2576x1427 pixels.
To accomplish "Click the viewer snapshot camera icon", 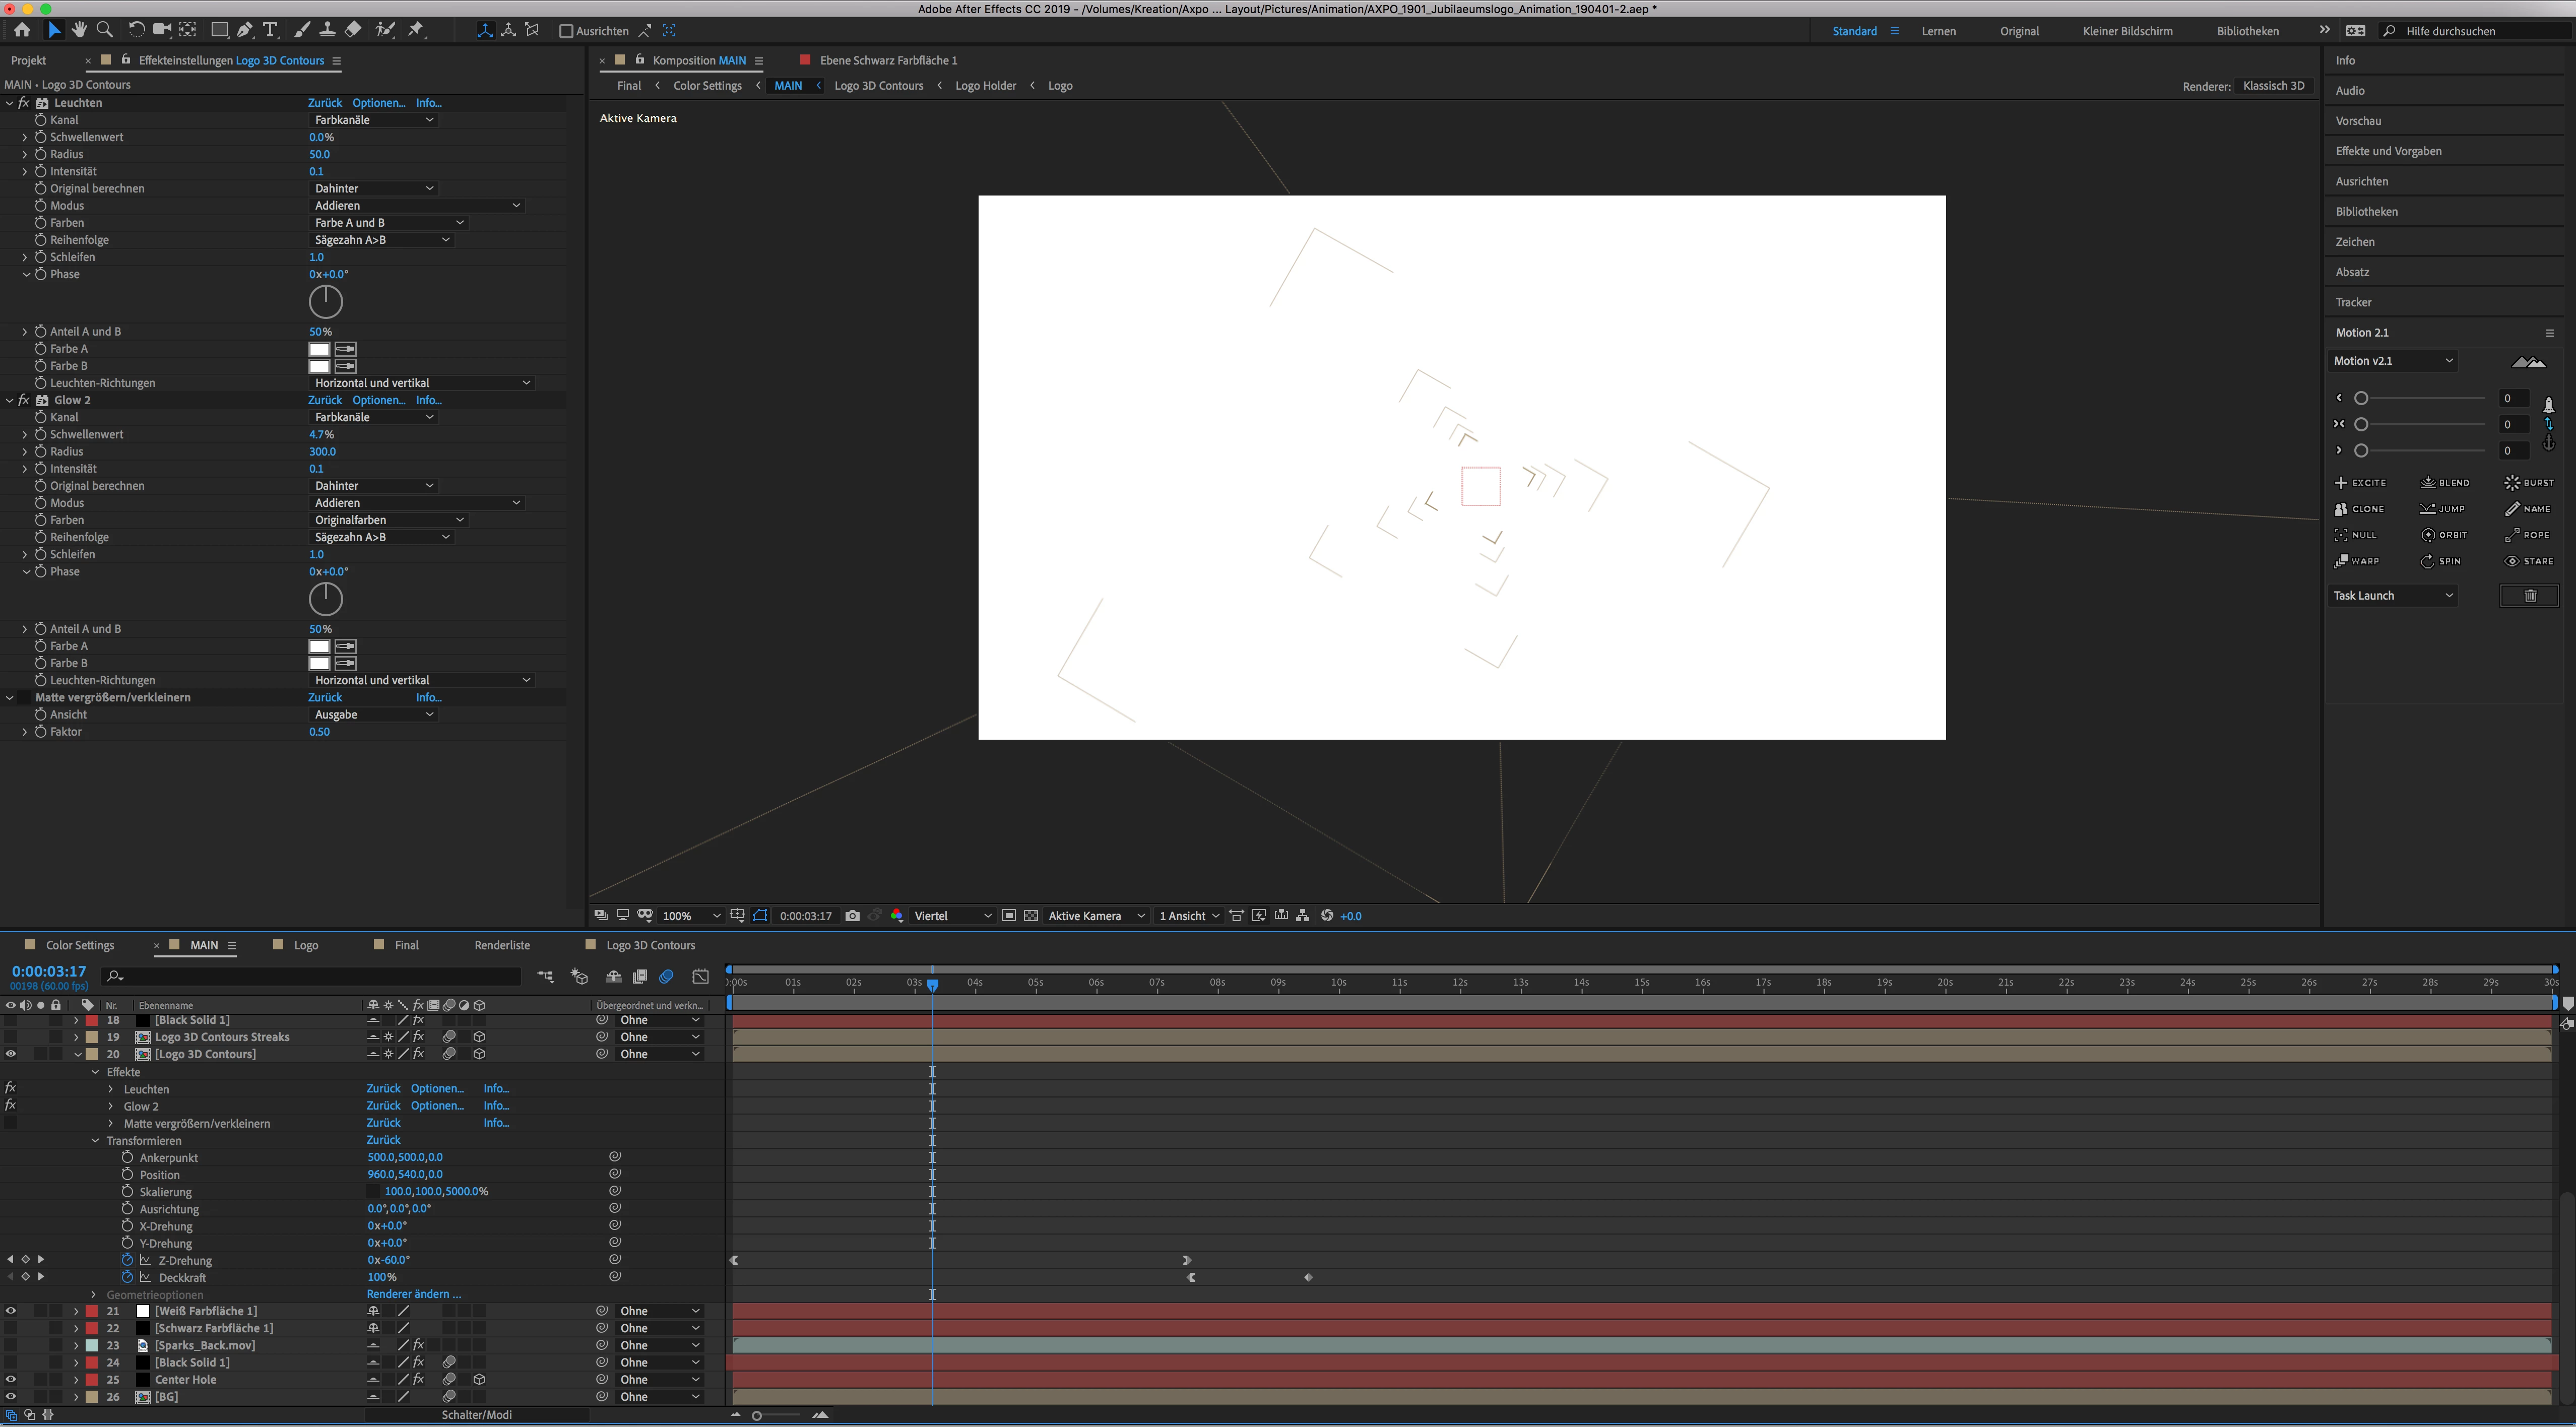I will [852, 916].
